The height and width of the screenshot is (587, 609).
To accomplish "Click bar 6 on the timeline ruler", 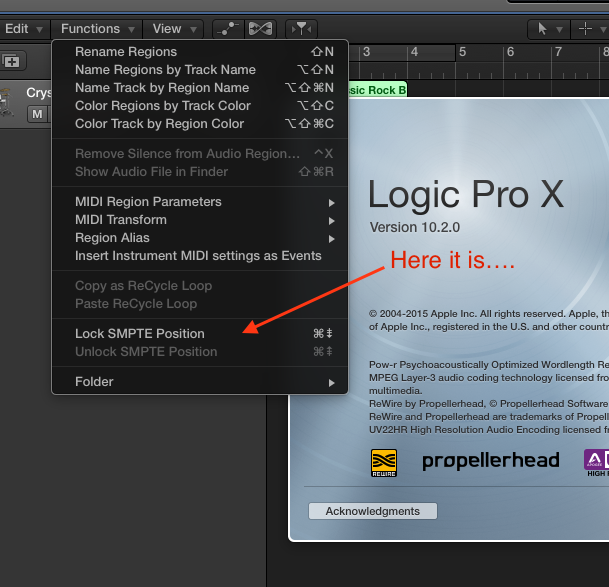I will (510, 52).
